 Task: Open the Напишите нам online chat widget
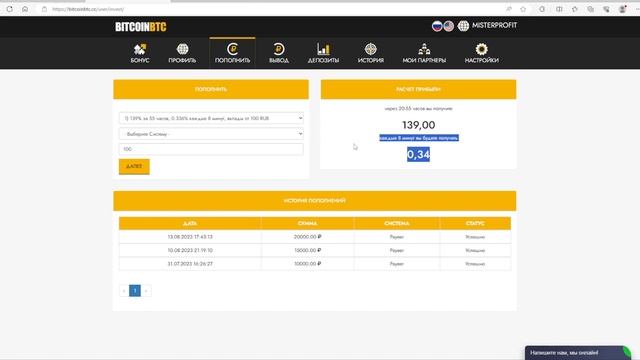578,353
